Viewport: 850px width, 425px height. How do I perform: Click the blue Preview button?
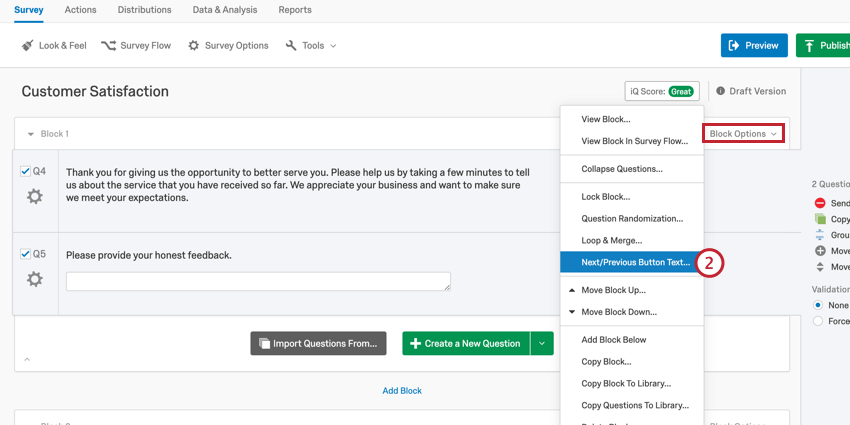[753, 45]
